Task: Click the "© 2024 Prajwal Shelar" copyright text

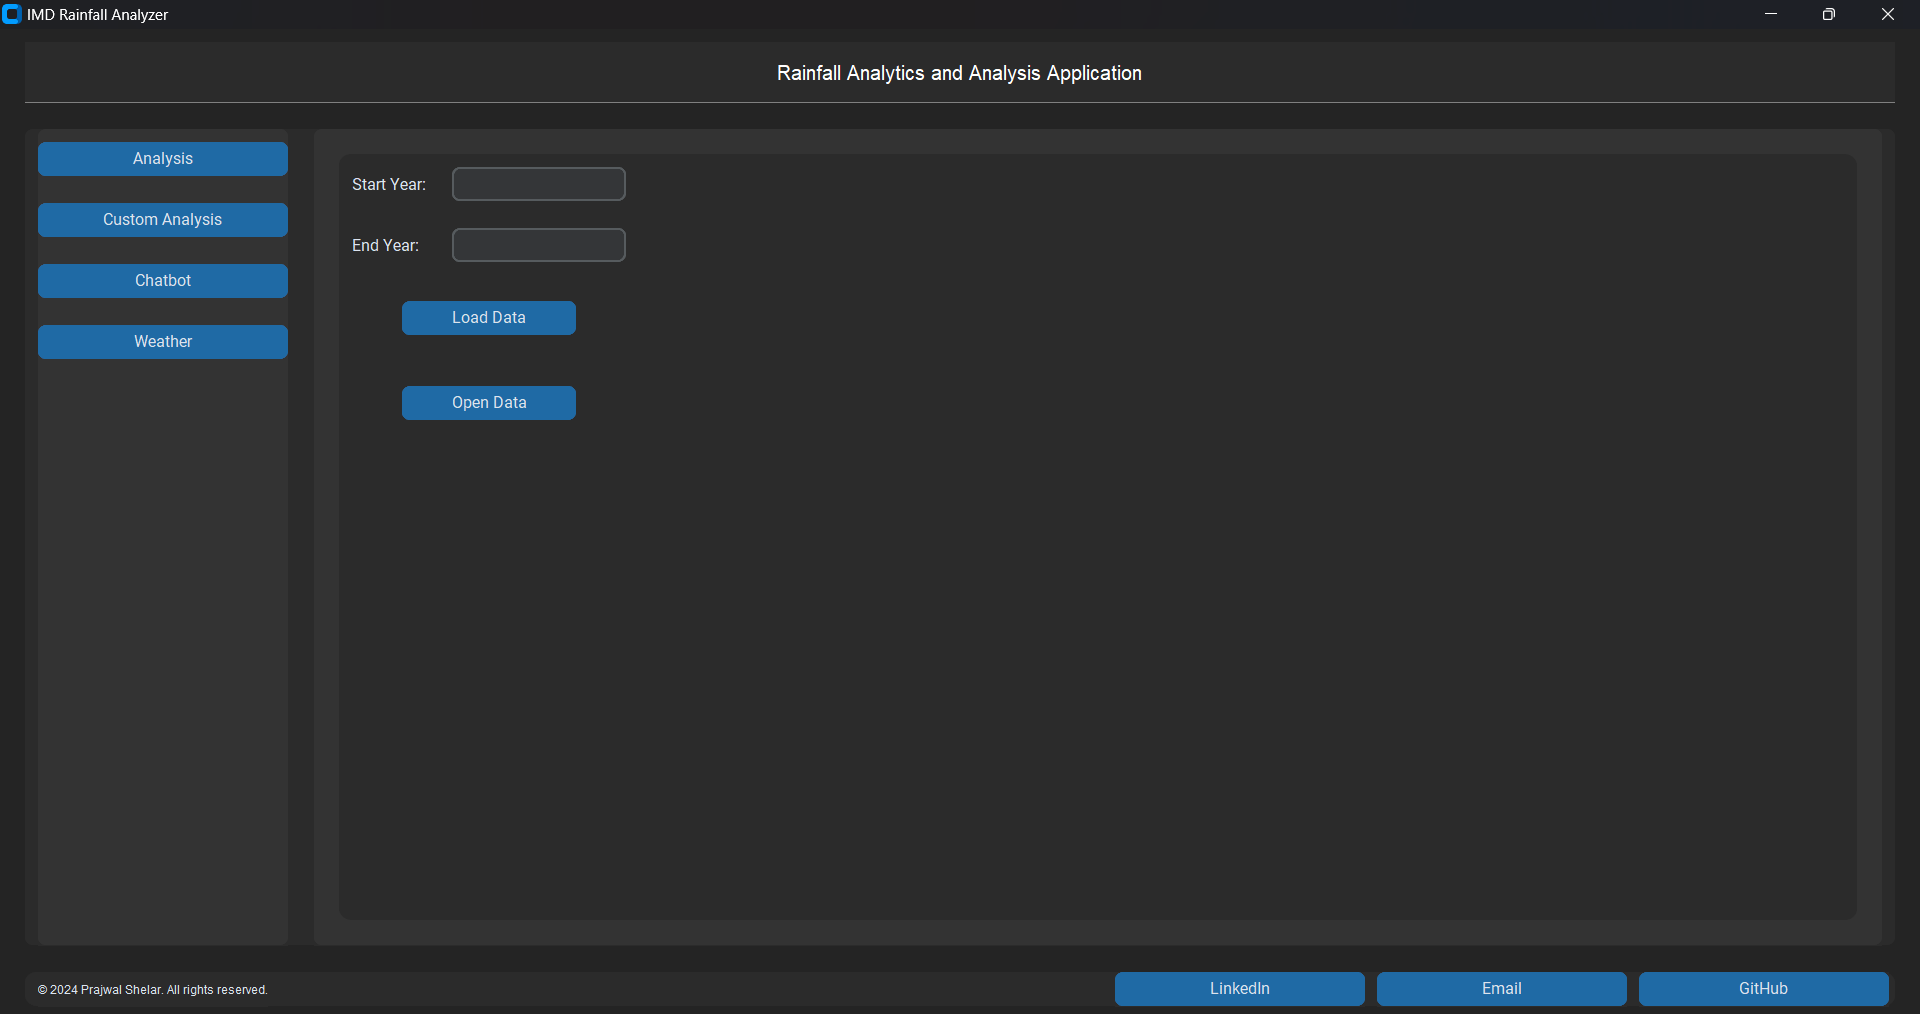Action: point(153,990)
